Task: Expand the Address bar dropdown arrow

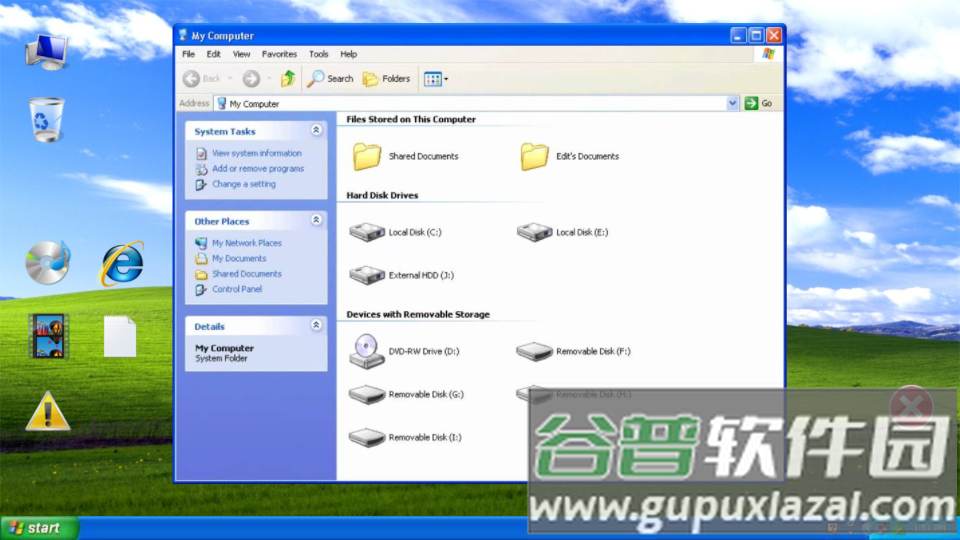Action: tap(732, 103)
